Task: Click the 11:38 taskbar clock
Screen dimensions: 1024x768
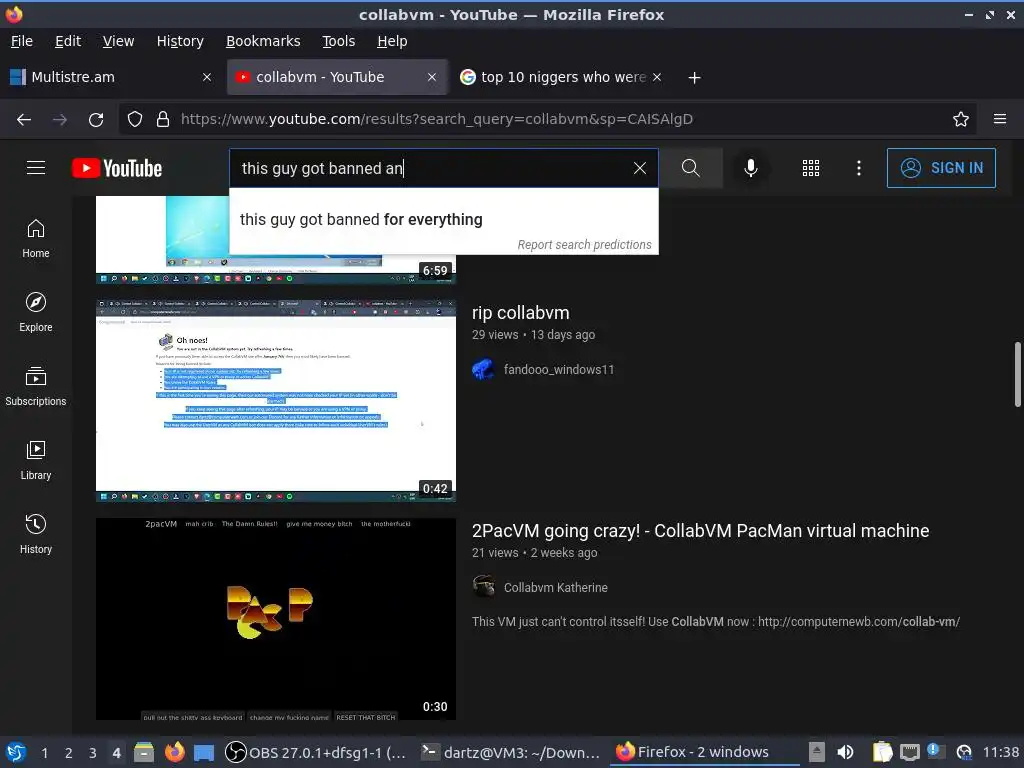Action: coord(1000,752)
